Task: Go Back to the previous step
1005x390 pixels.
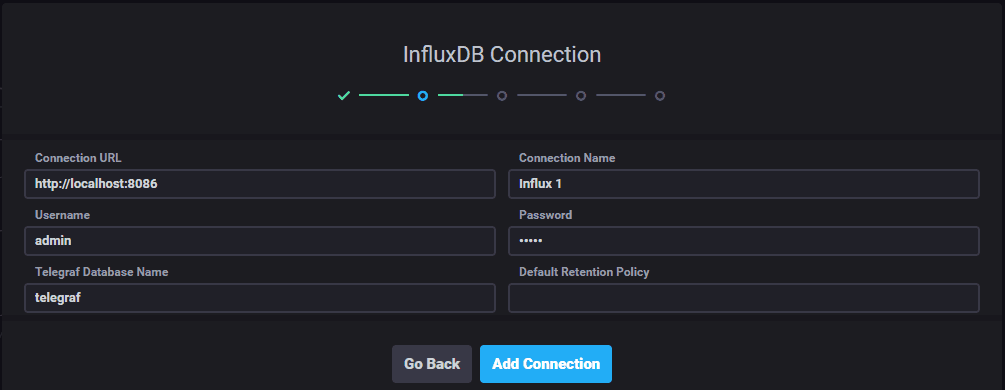Action: coord(432,364)
